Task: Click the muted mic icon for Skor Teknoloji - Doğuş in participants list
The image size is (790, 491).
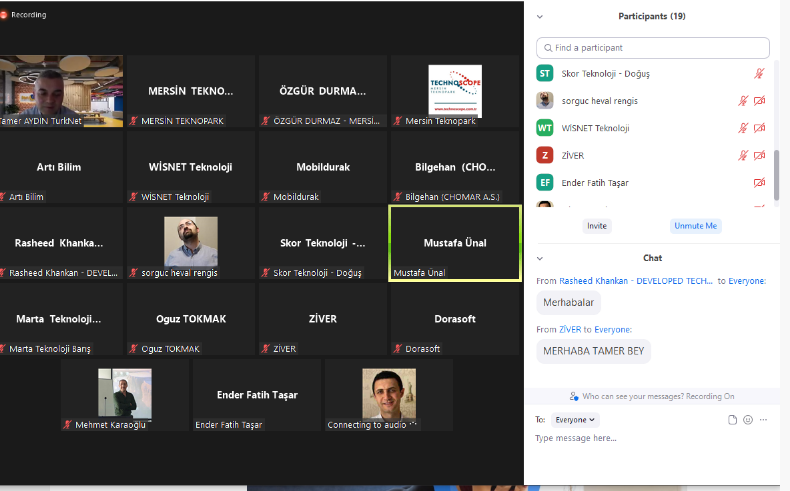Action: [759, 74]
